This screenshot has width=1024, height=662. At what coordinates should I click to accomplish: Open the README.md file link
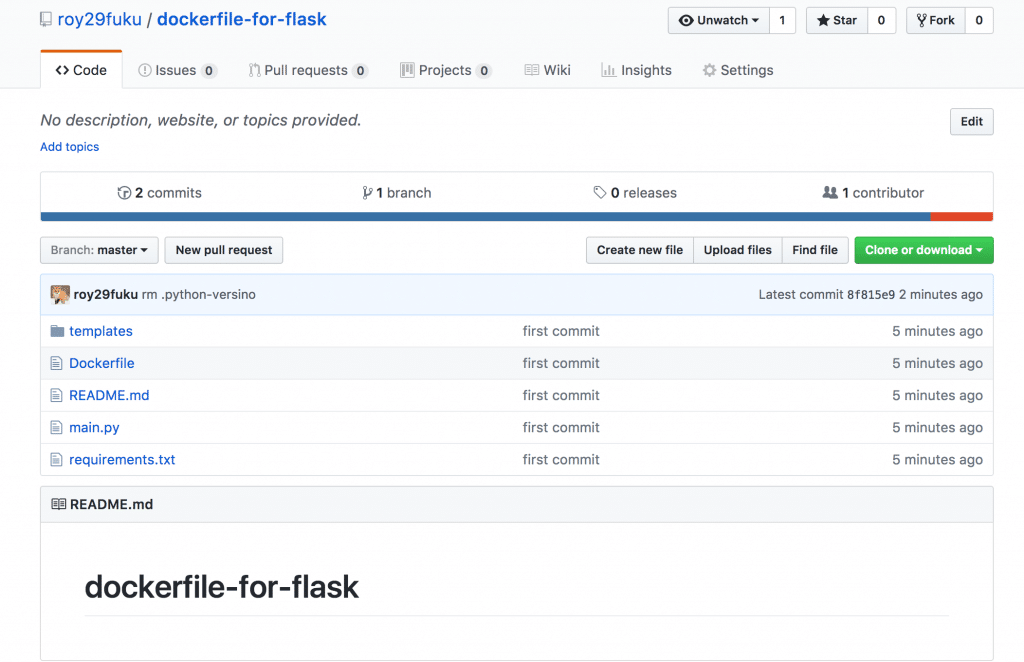(x=109, y=395)
